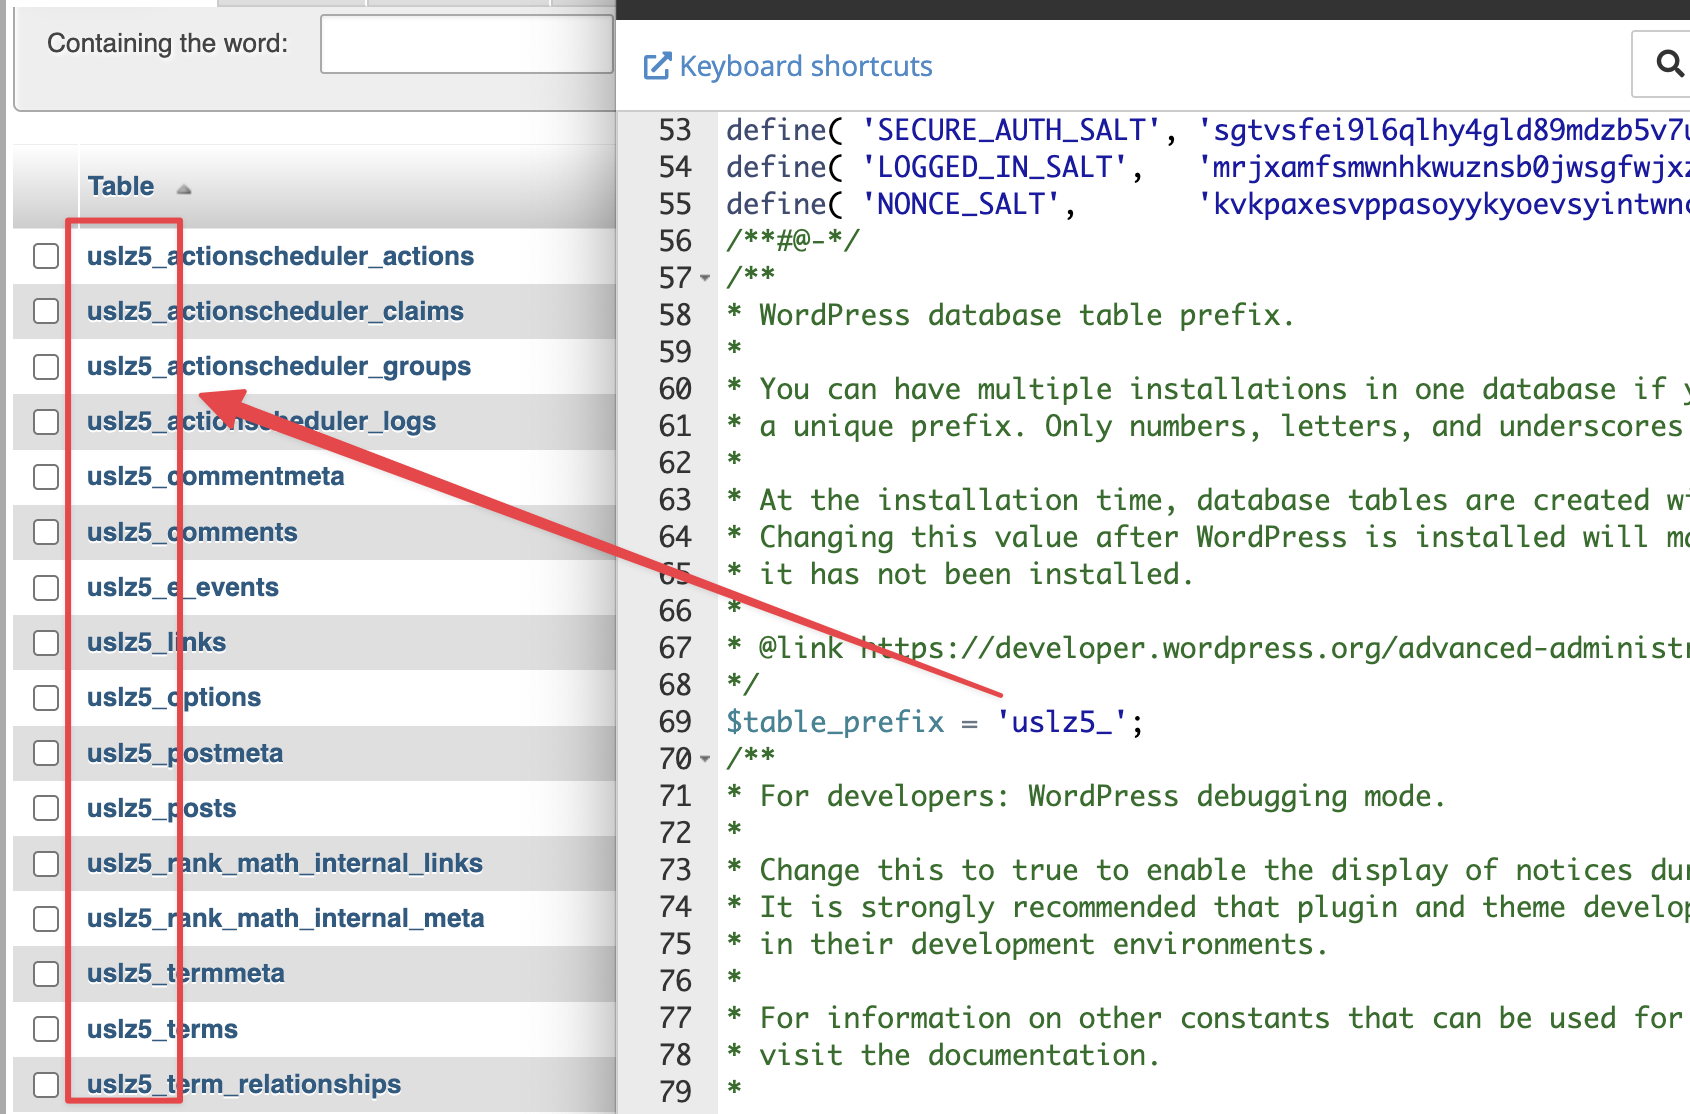Viewport: 1690px width, 1114px height.
Task: Open the uslz5_terms table
Action: click(x=162, y=1029)
